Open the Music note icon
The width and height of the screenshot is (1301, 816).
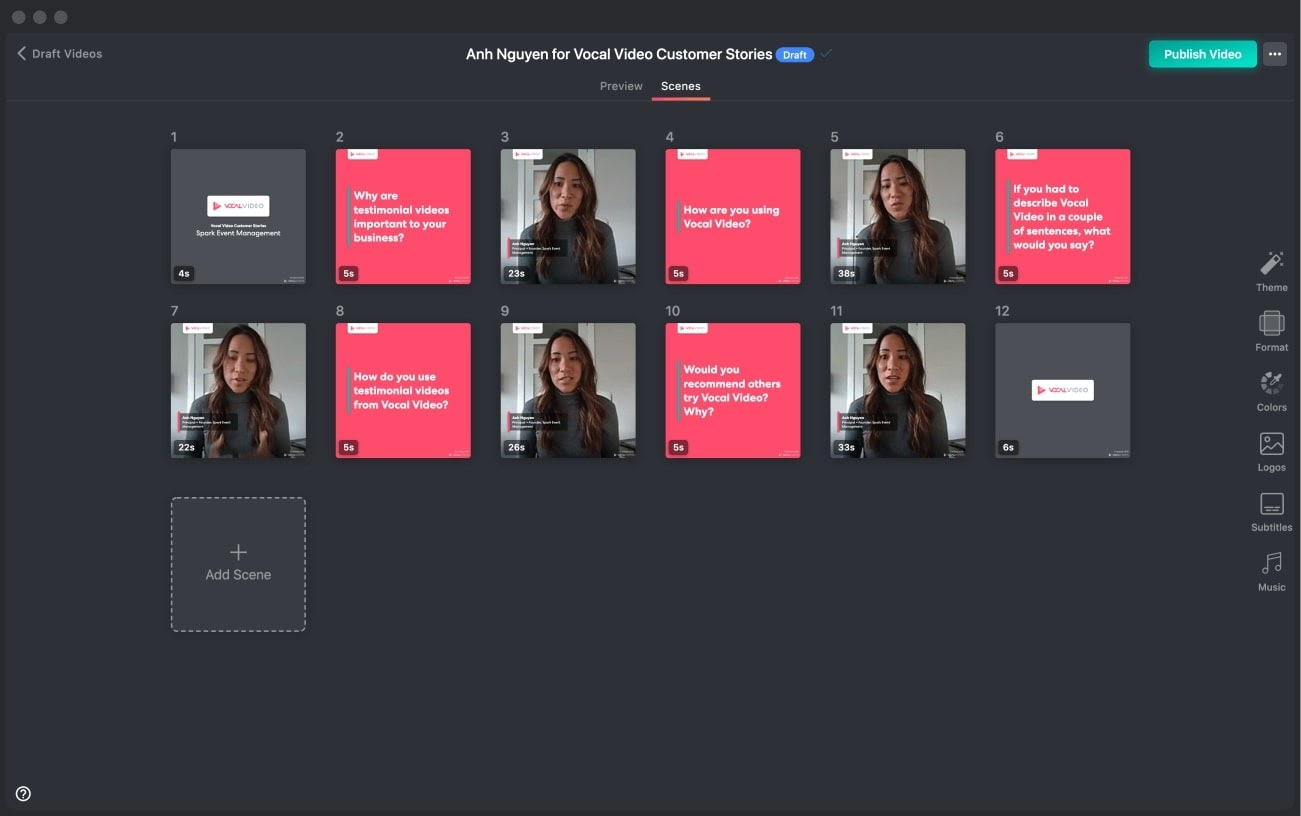(x=1271, y=563)
